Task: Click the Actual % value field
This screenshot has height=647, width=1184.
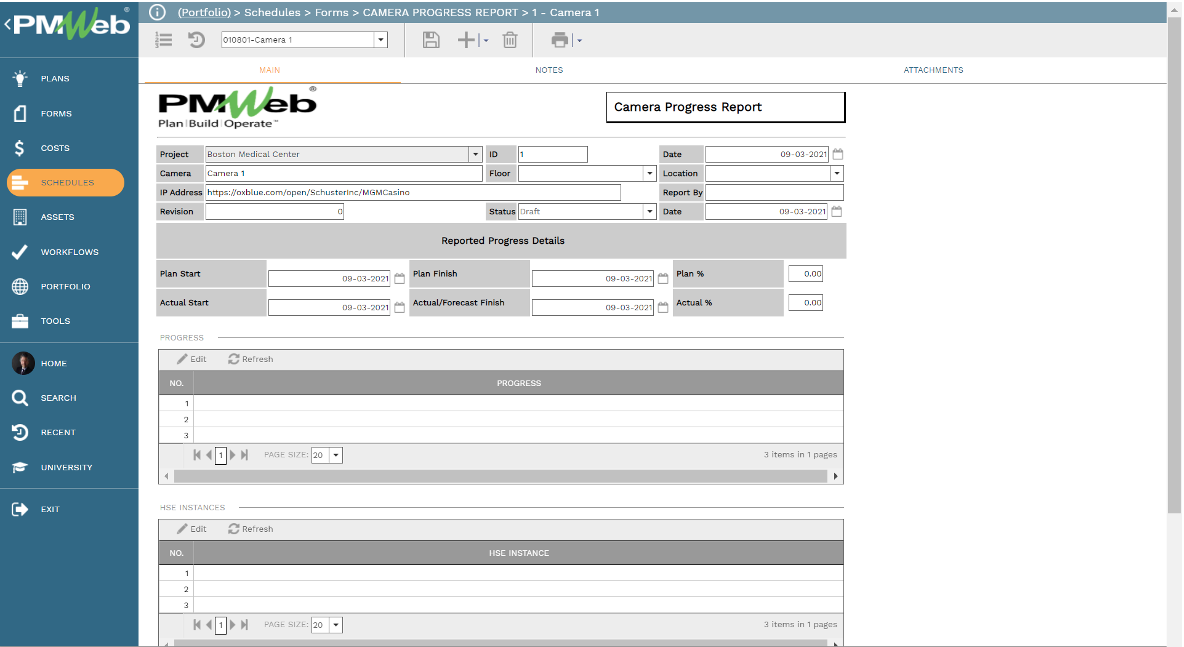Action: click(x=805, y=303)
